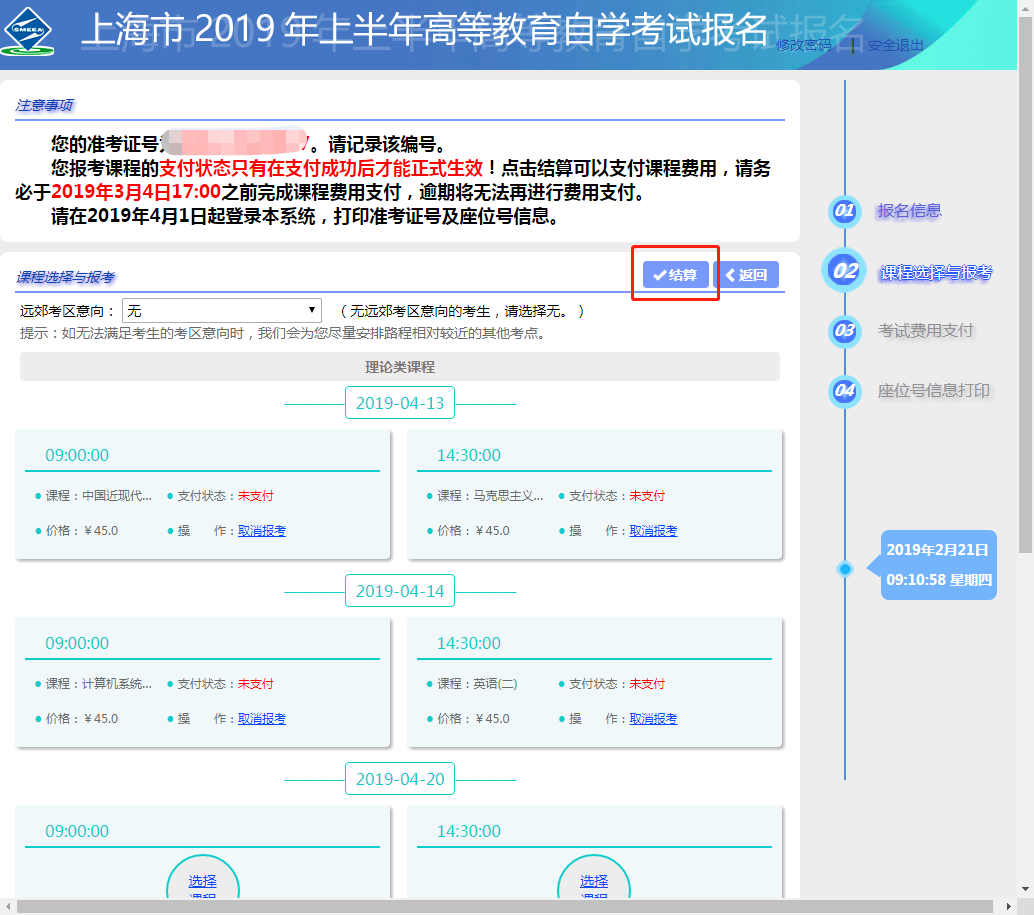
Task: Go to 考试费用支付 step
Action: pyautogui.click(x=925, y=331)
